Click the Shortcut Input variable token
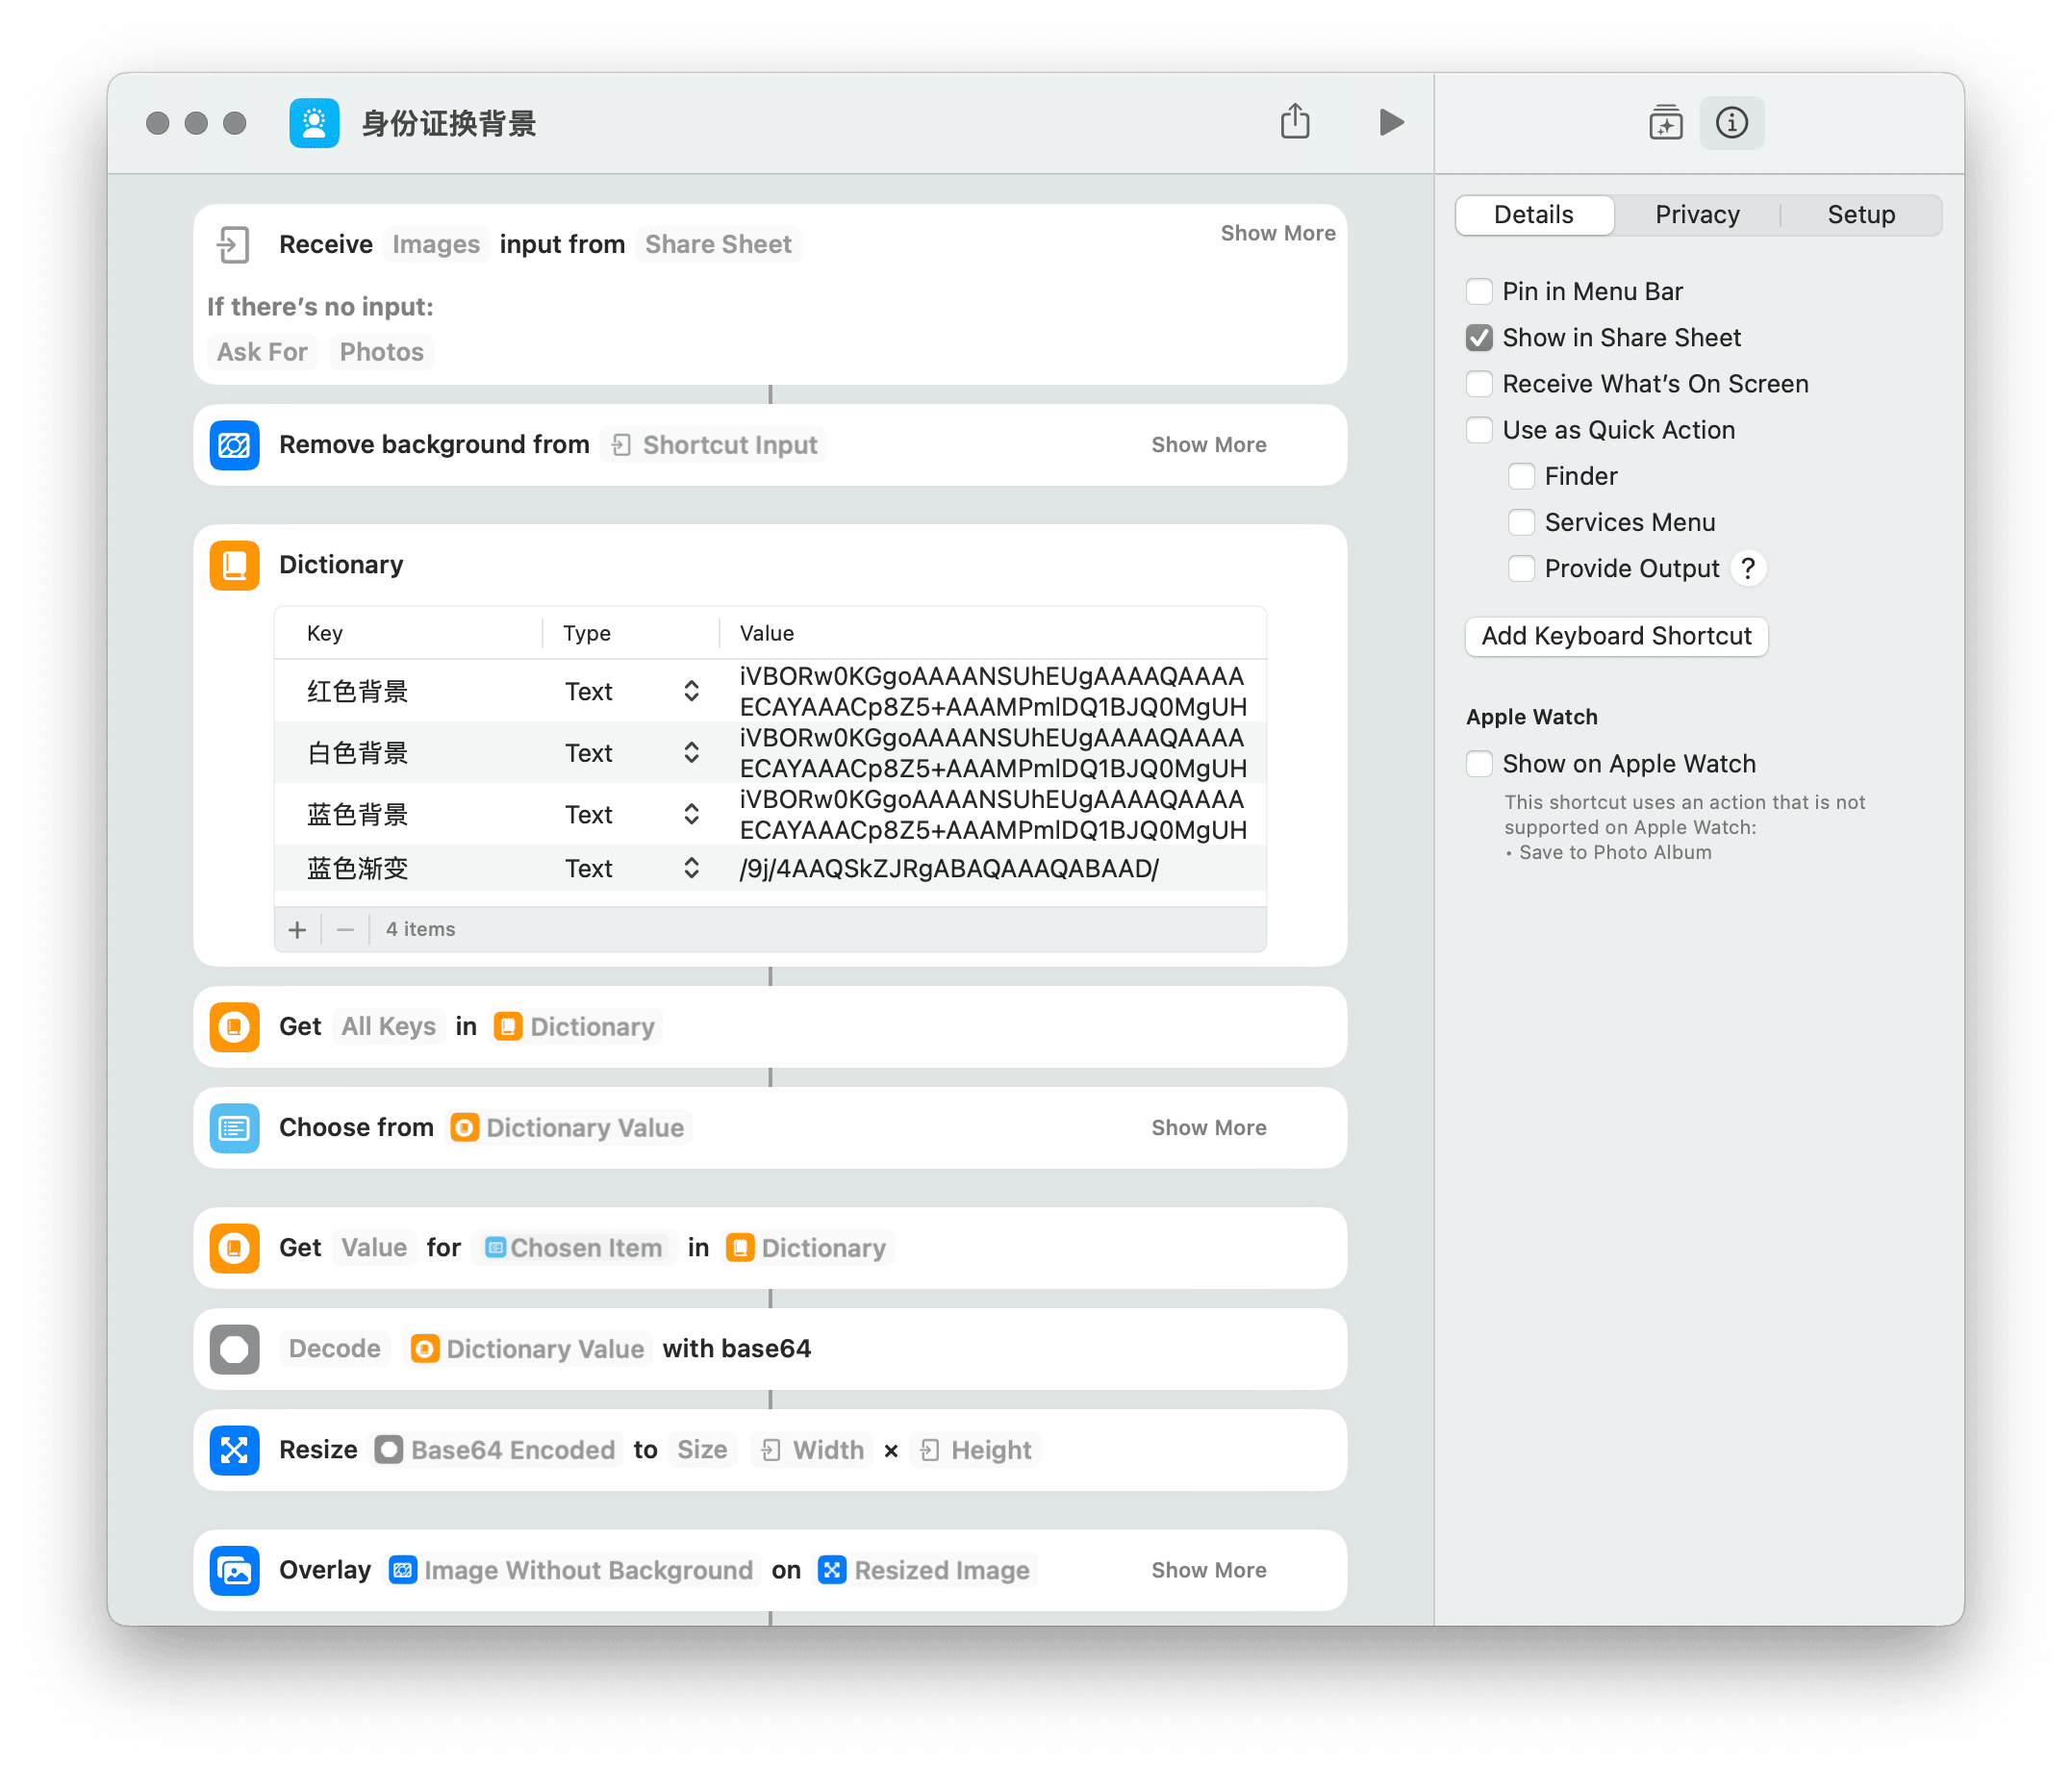The height and width of the screenshot is (1768, 2072). click(715, 445)
